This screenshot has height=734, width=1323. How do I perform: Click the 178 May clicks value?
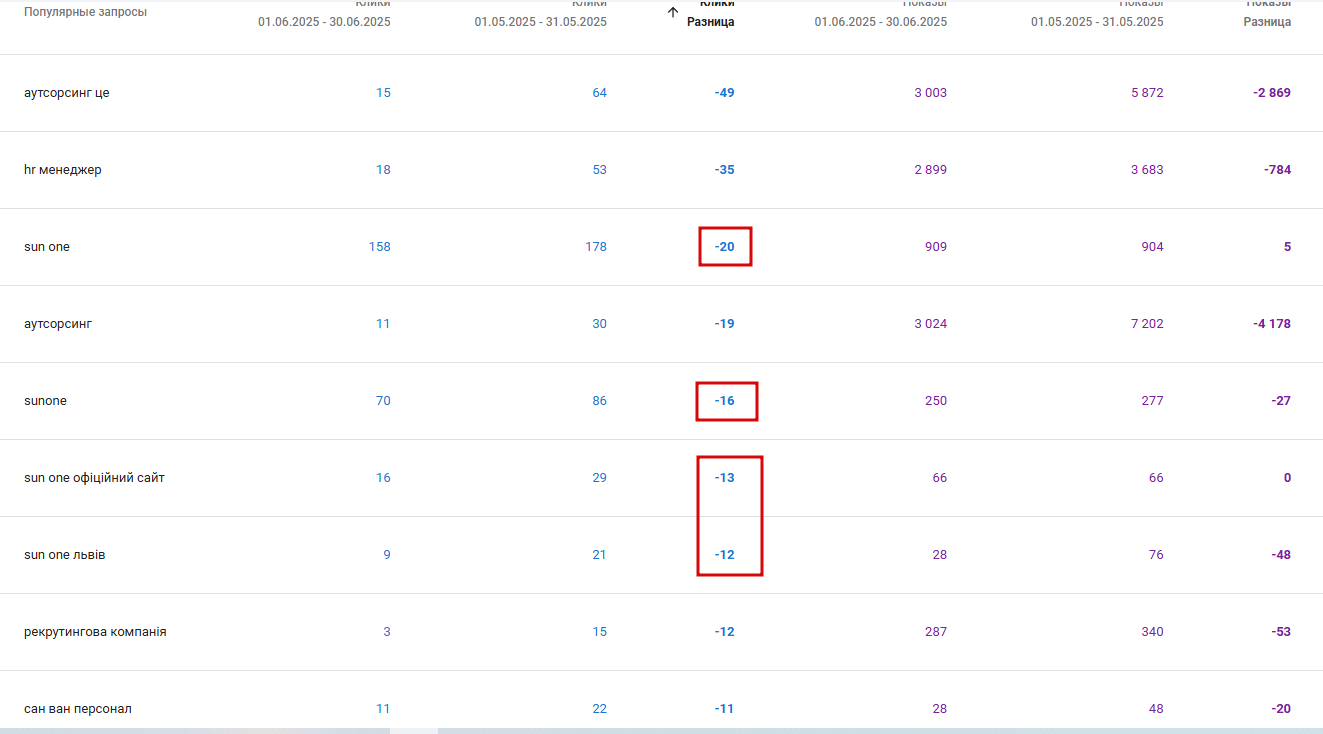point(596,247)
